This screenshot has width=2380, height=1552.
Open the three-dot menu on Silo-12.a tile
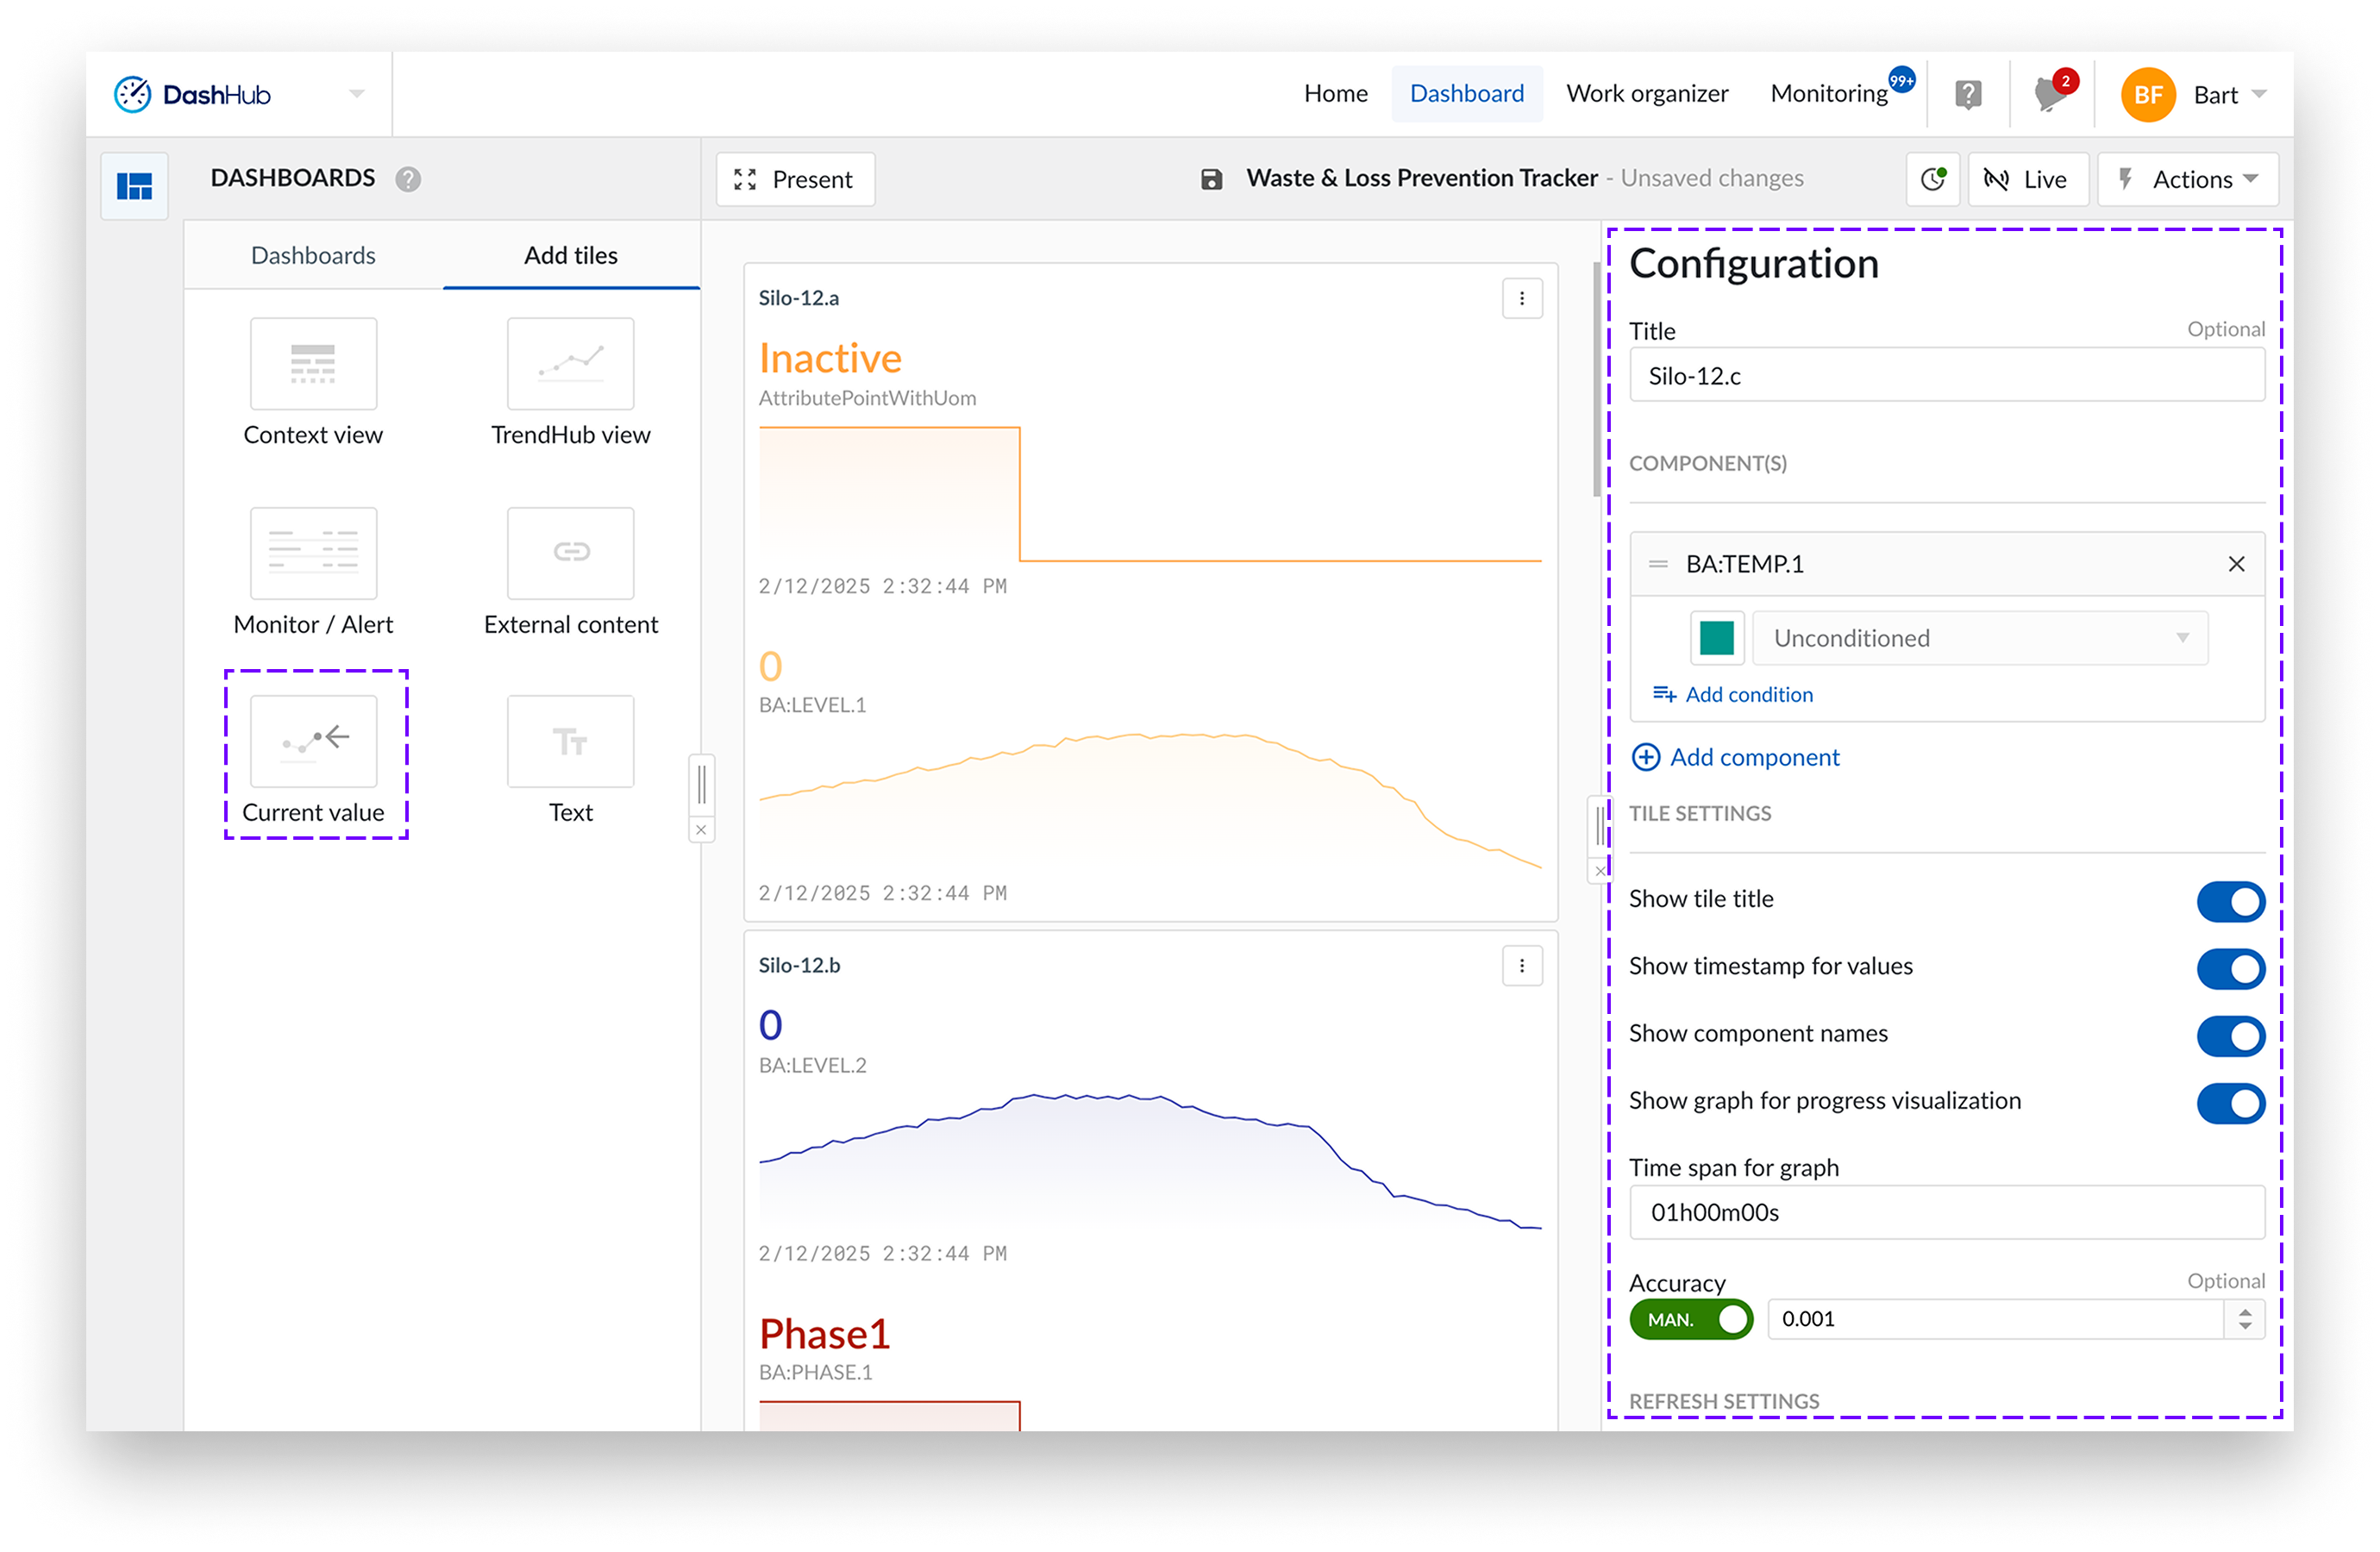click(1521, 298)
